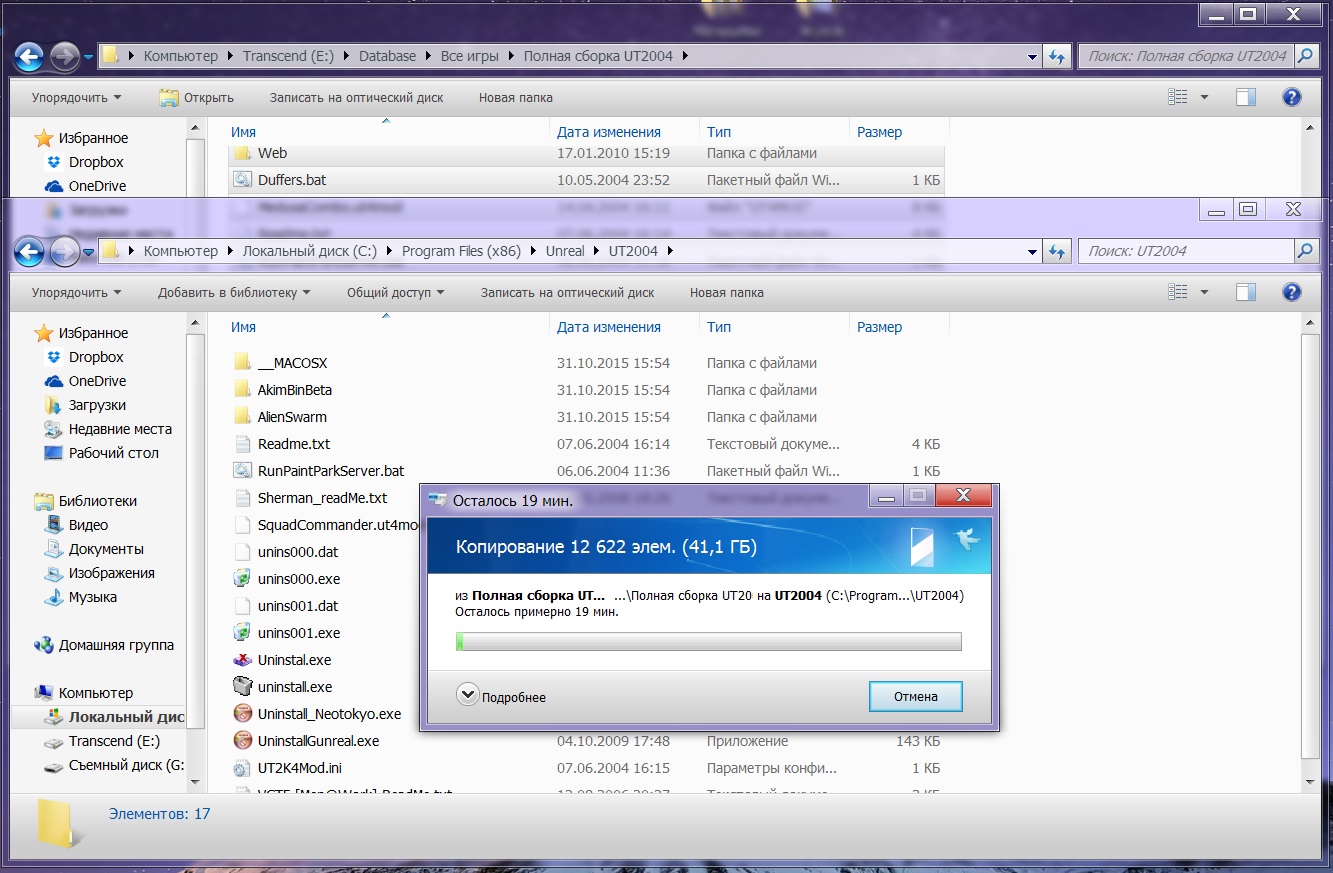
Task: Select Uninstall_Neotokyo.exe icon
Action: (x=242, y=713)
